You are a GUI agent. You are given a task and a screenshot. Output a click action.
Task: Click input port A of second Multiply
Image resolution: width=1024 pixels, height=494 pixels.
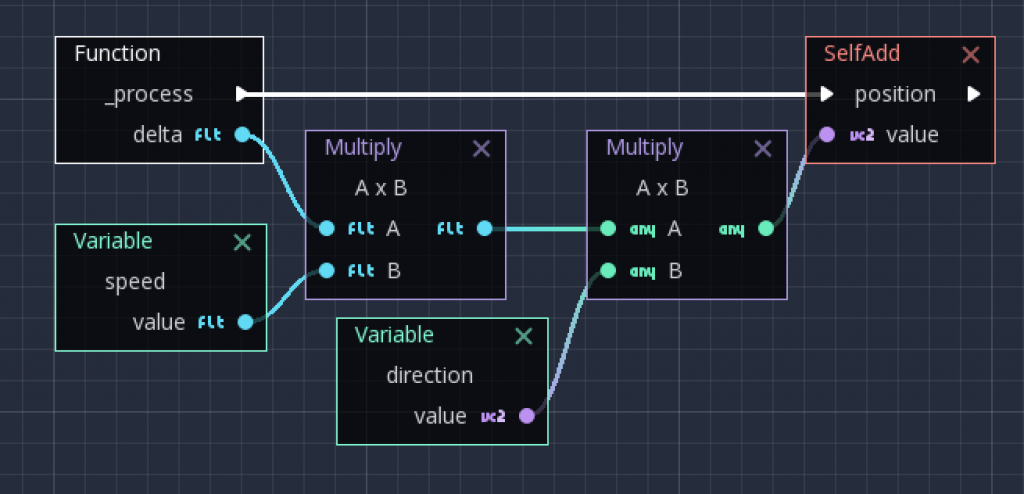[608, 228]
